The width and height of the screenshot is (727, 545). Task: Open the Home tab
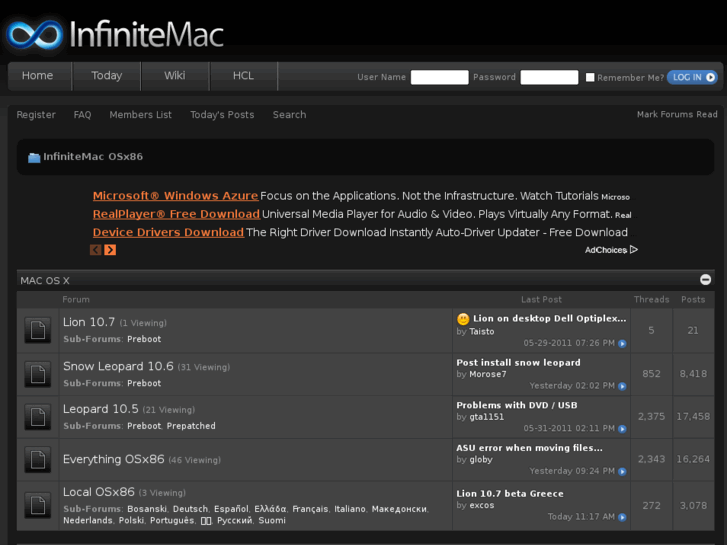pyautogui.click(x=38, y=76)
